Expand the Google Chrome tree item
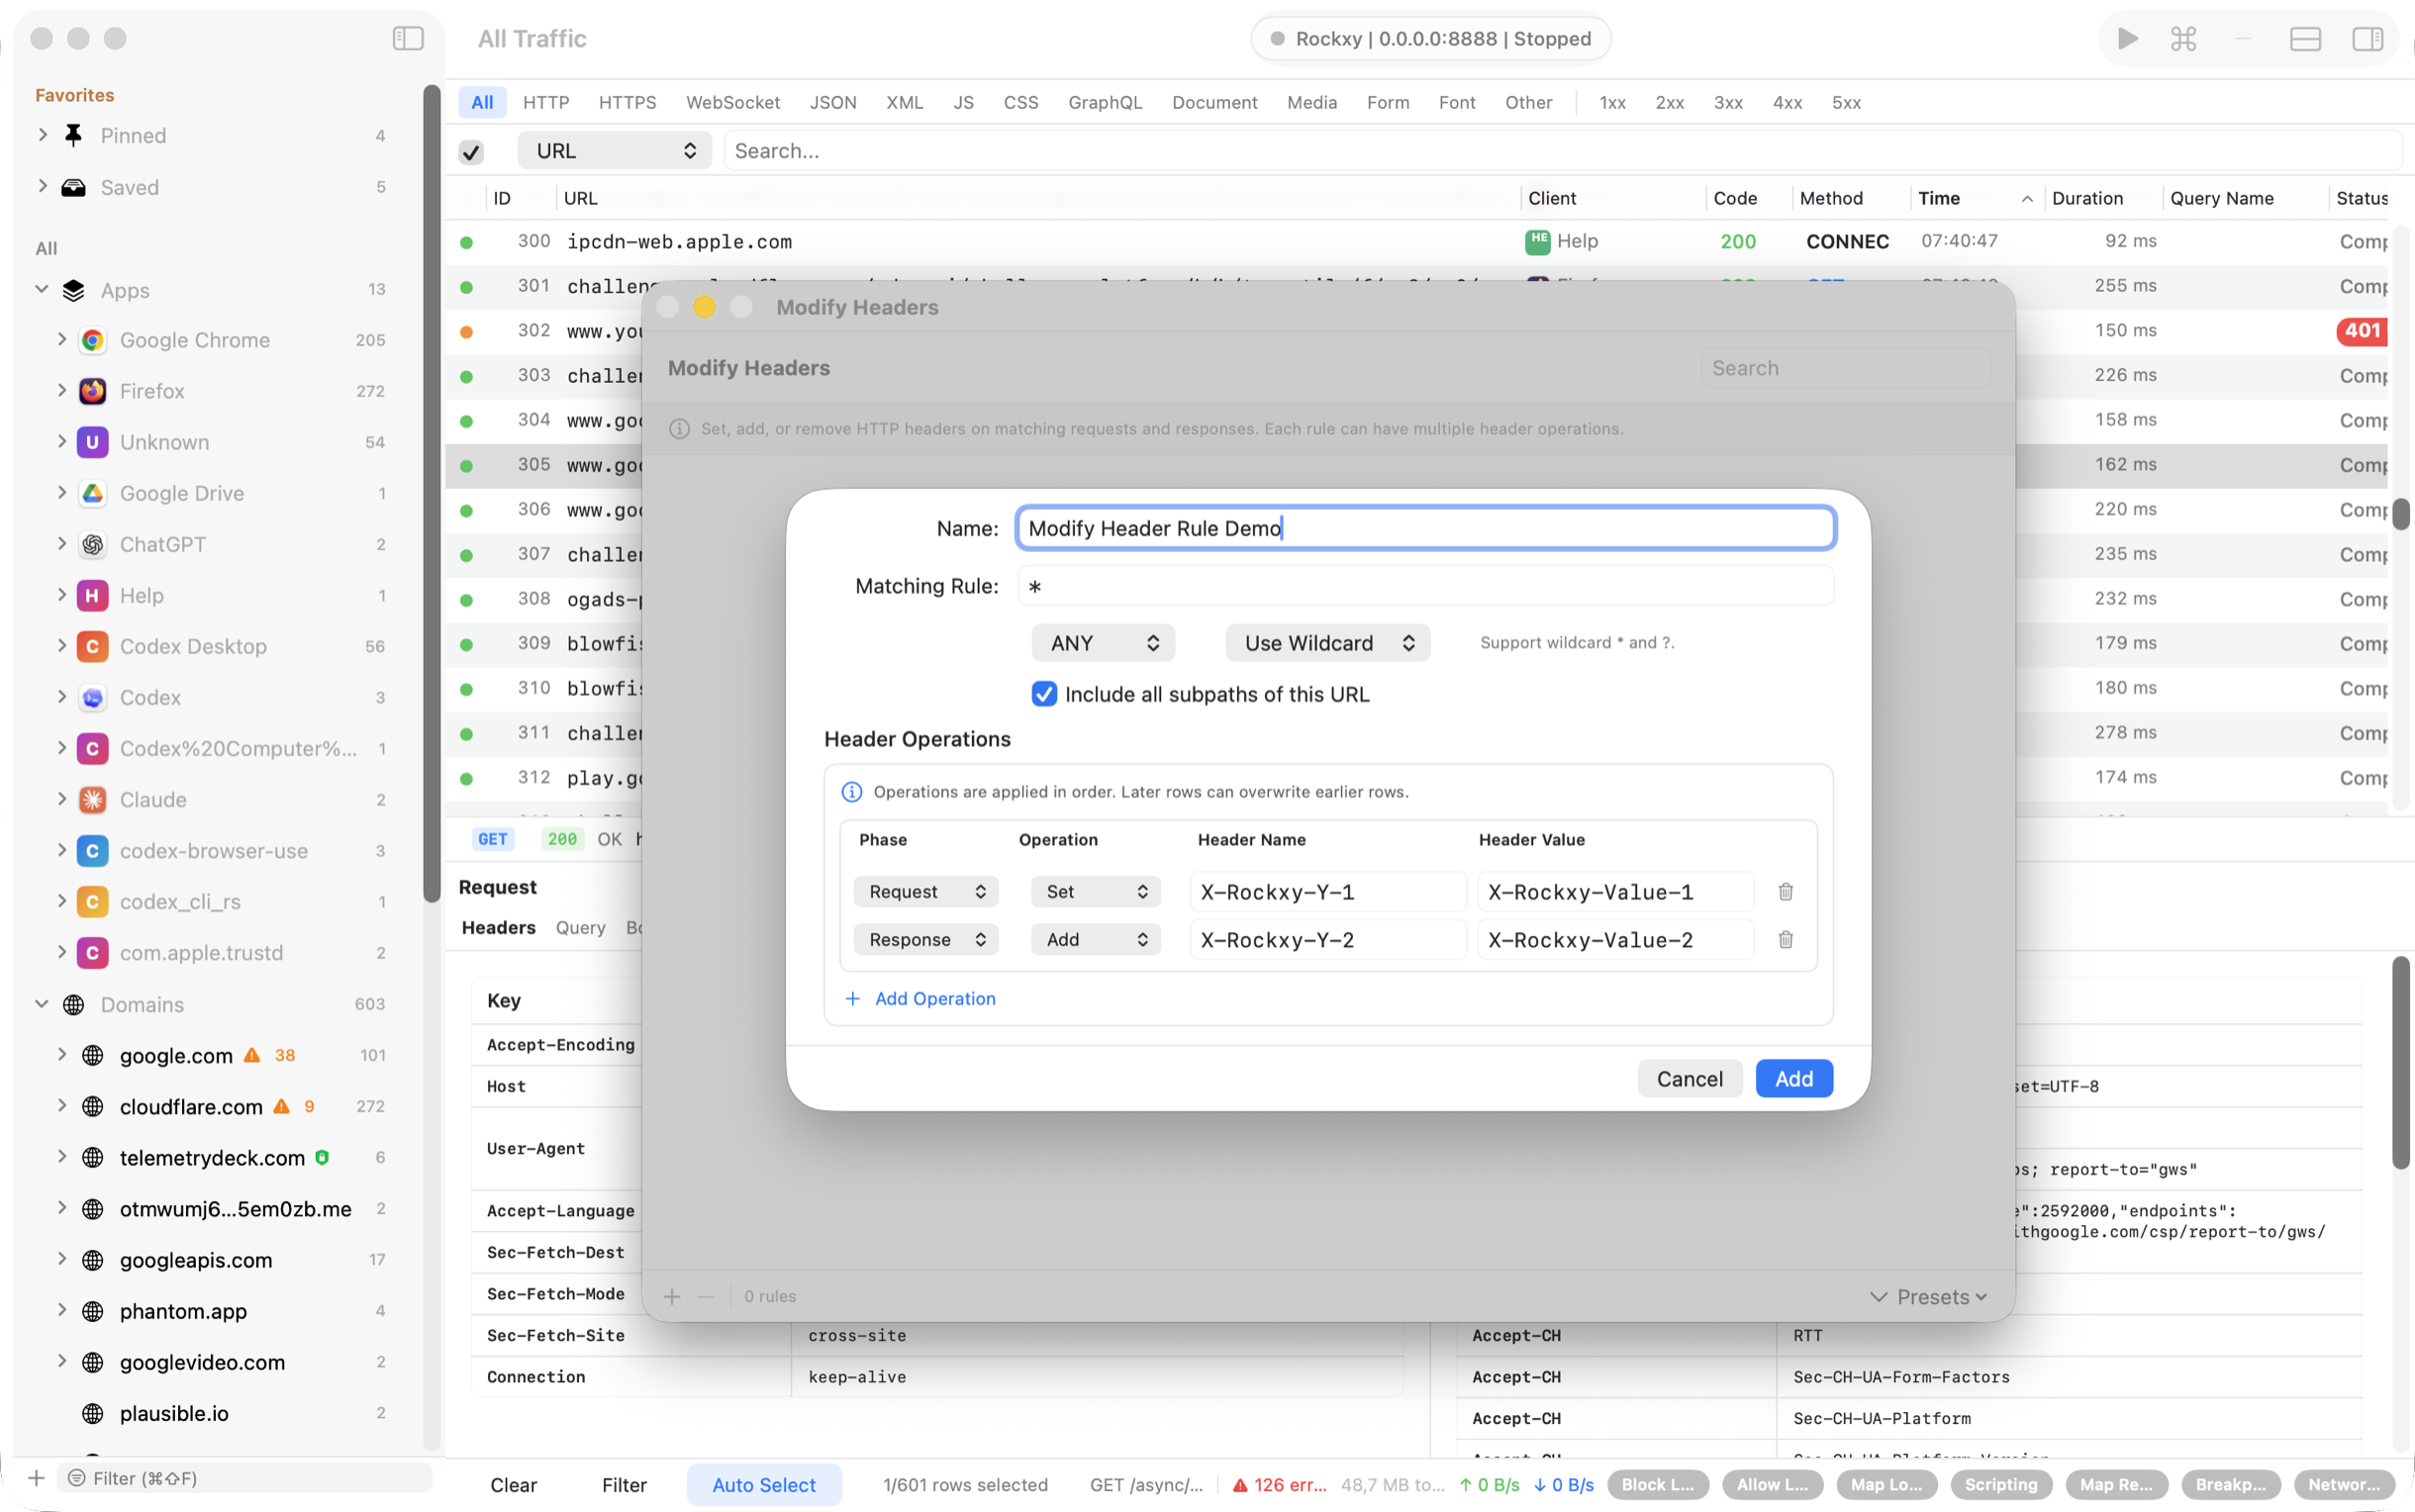This screenshot has width=2415, height=1512. point(62,340)
